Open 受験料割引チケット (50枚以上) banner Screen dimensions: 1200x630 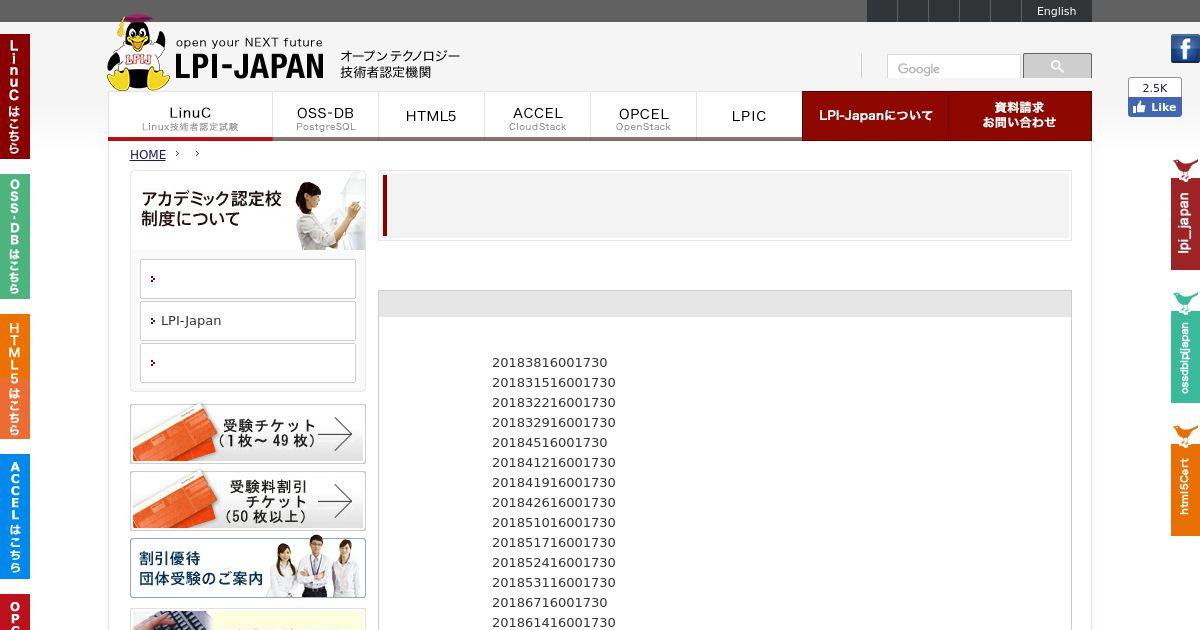[248, 500]
